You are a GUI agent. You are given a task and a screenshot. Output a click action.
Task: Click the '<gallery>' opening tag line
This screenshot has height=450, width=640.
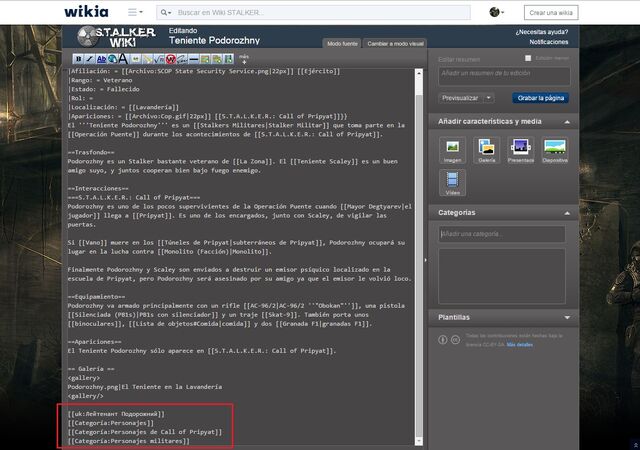[x=84, y=378]
